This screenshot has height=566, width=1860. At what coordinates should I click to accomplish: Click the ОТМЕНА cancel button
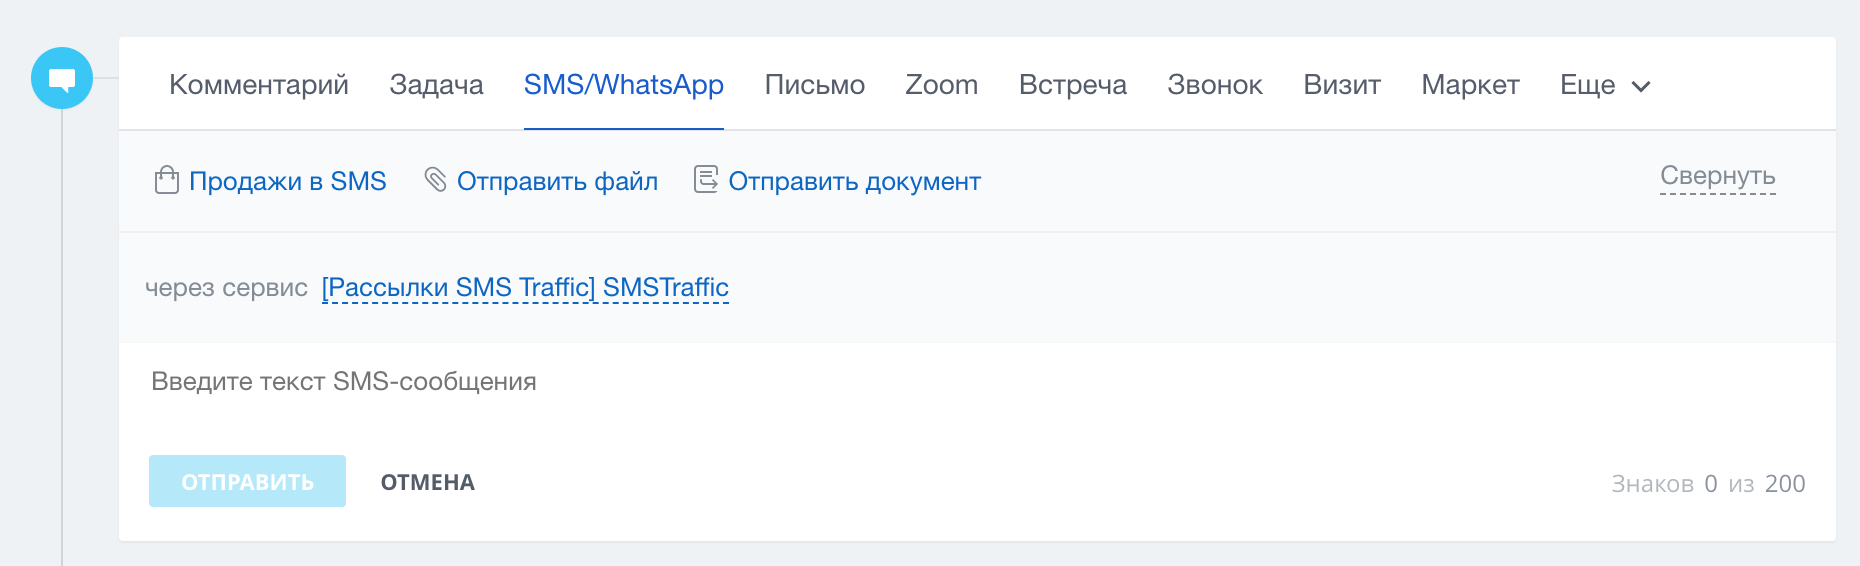click(x=428, y=482)
